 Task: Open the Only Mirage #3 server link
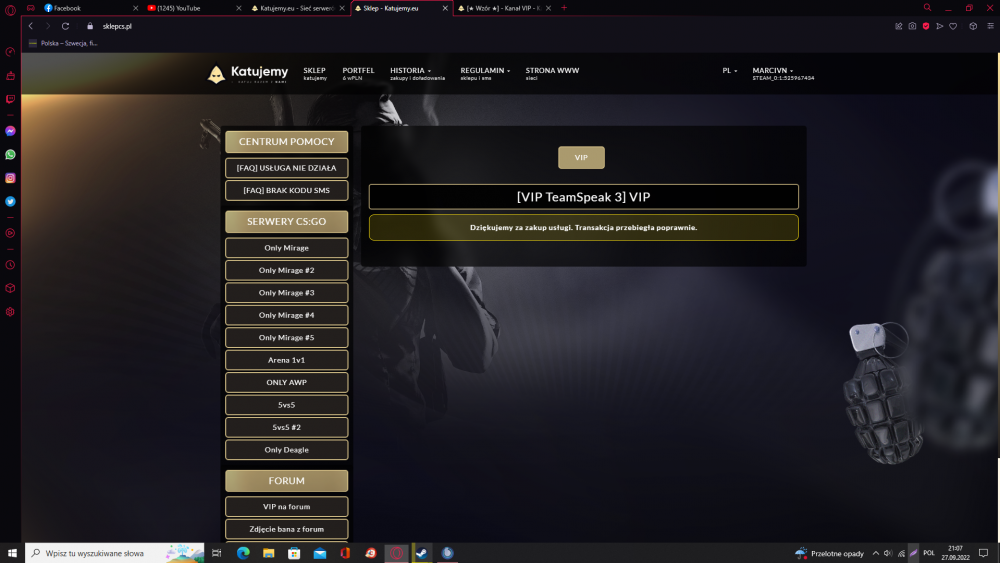[286, 293]
